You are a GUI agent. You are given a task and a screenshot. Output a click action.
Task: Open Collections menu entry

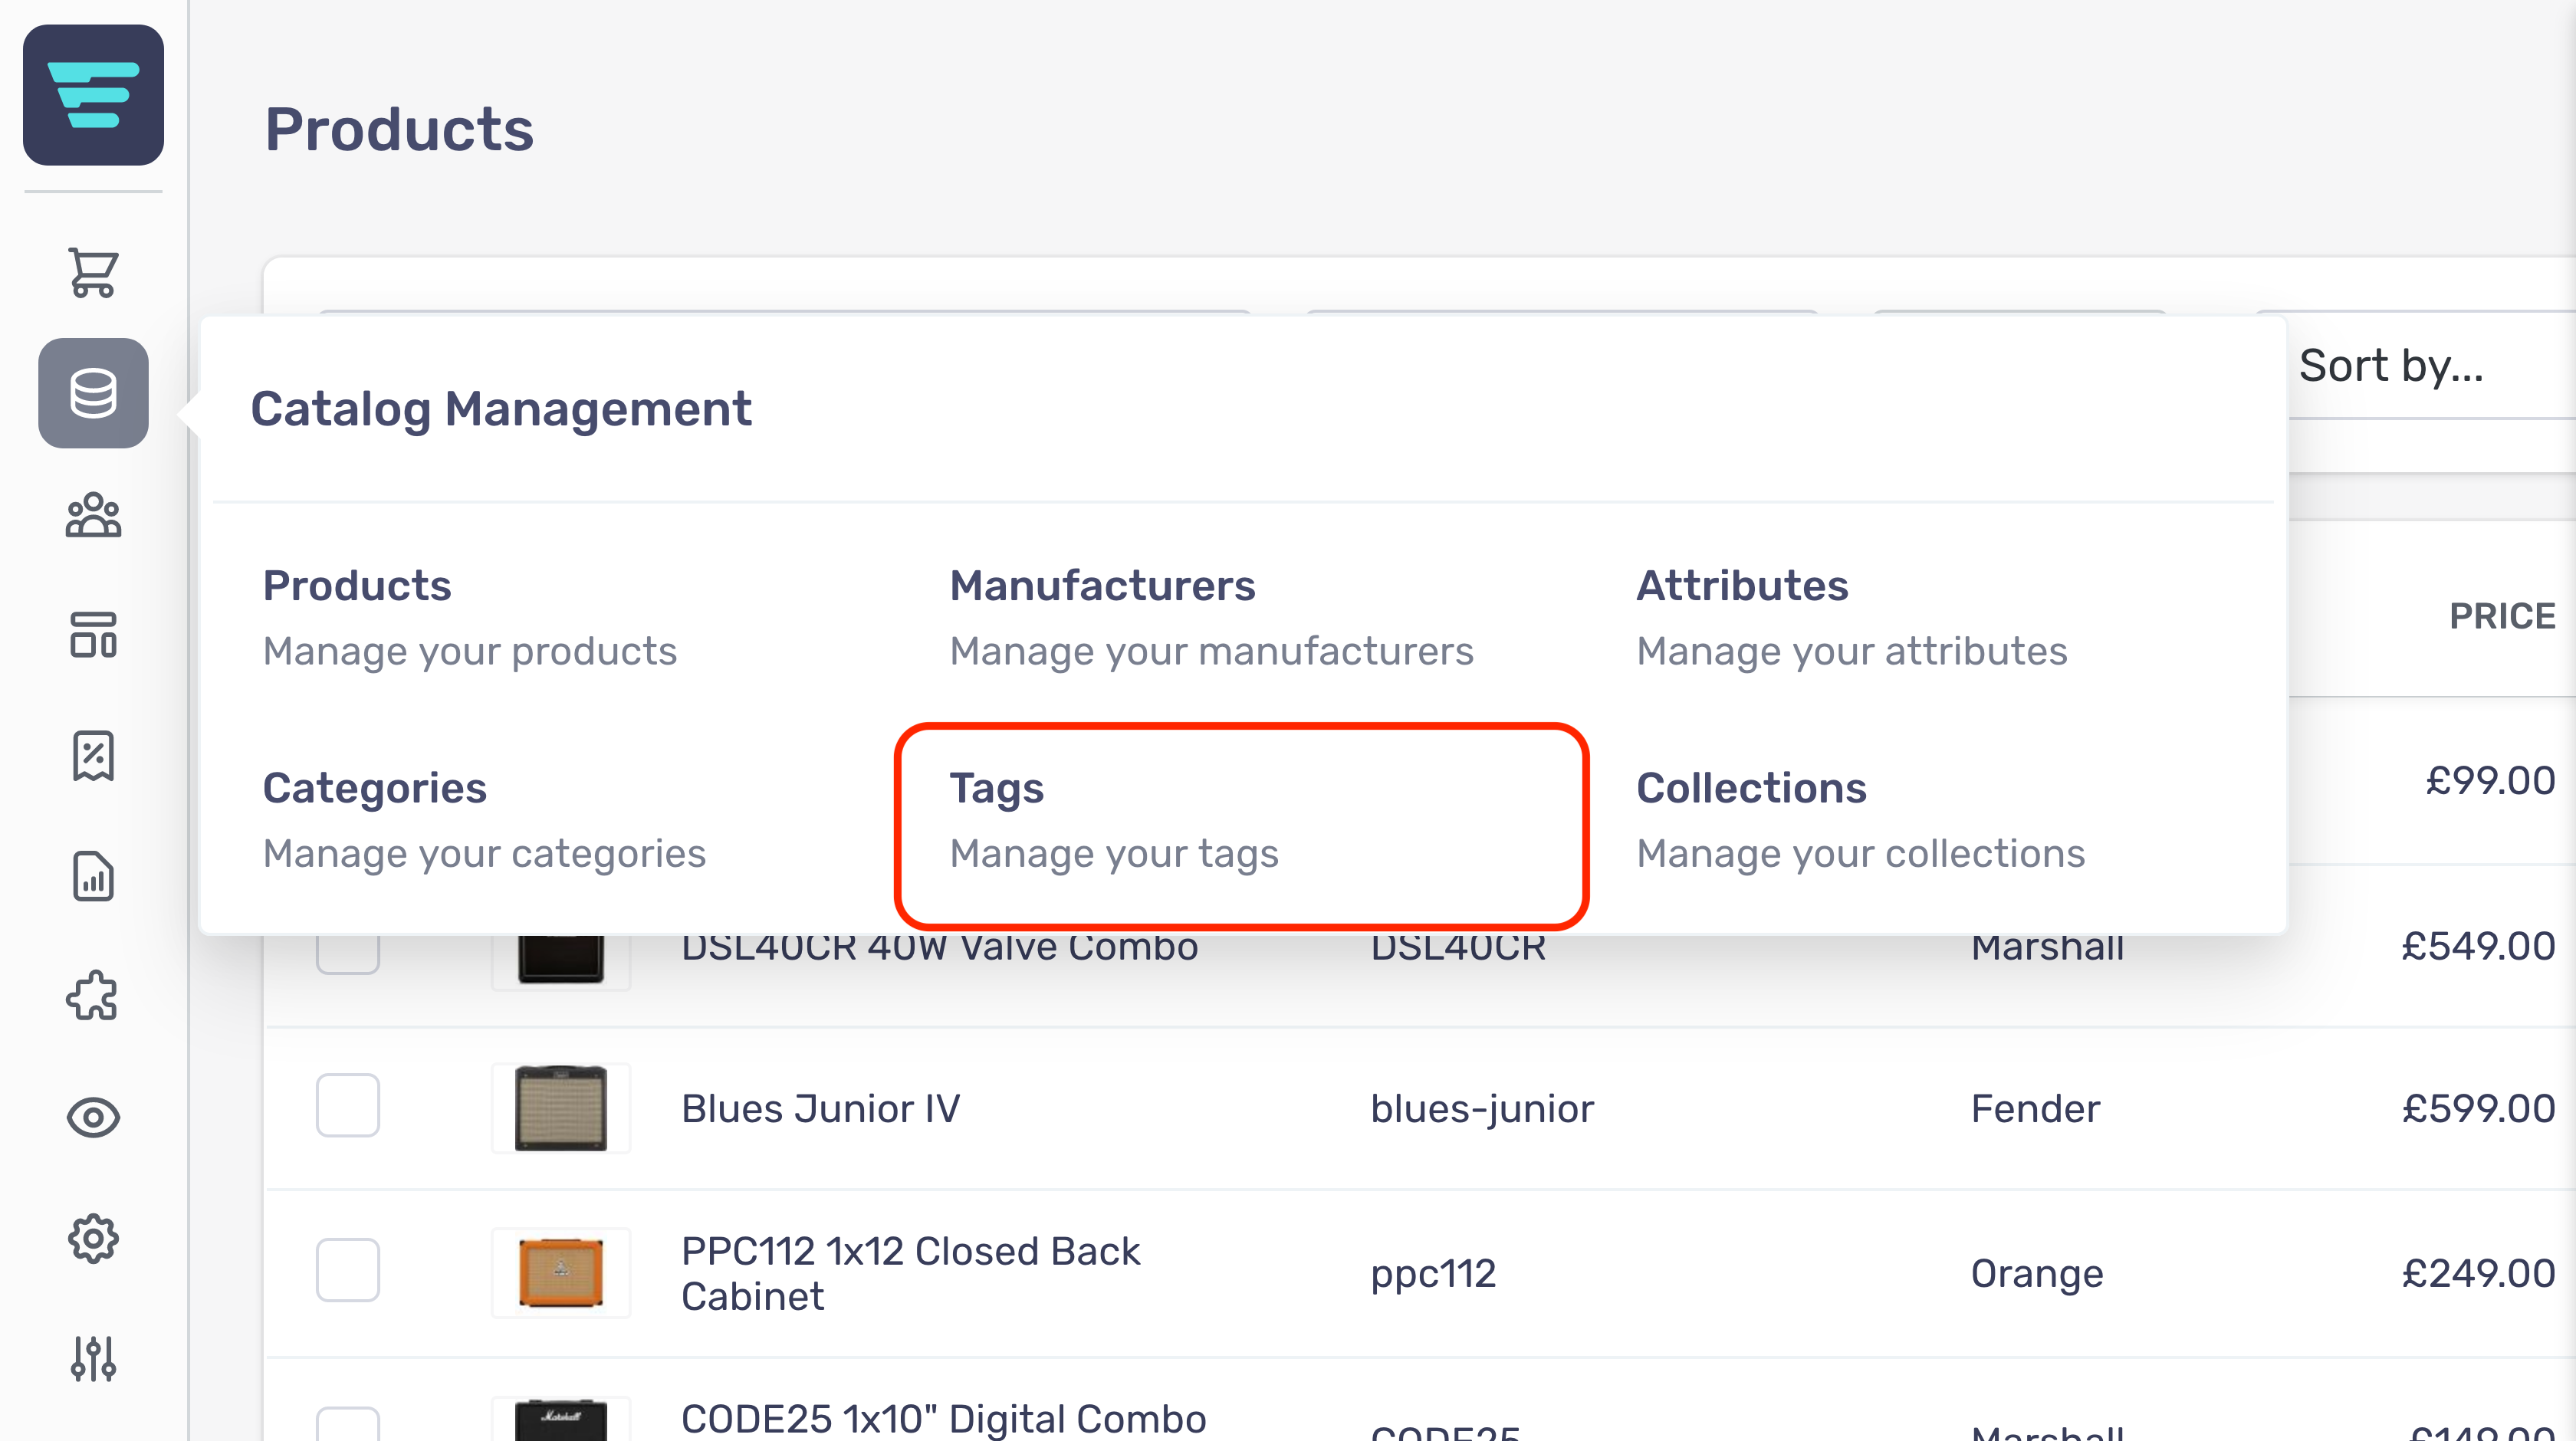(1860, 820)
